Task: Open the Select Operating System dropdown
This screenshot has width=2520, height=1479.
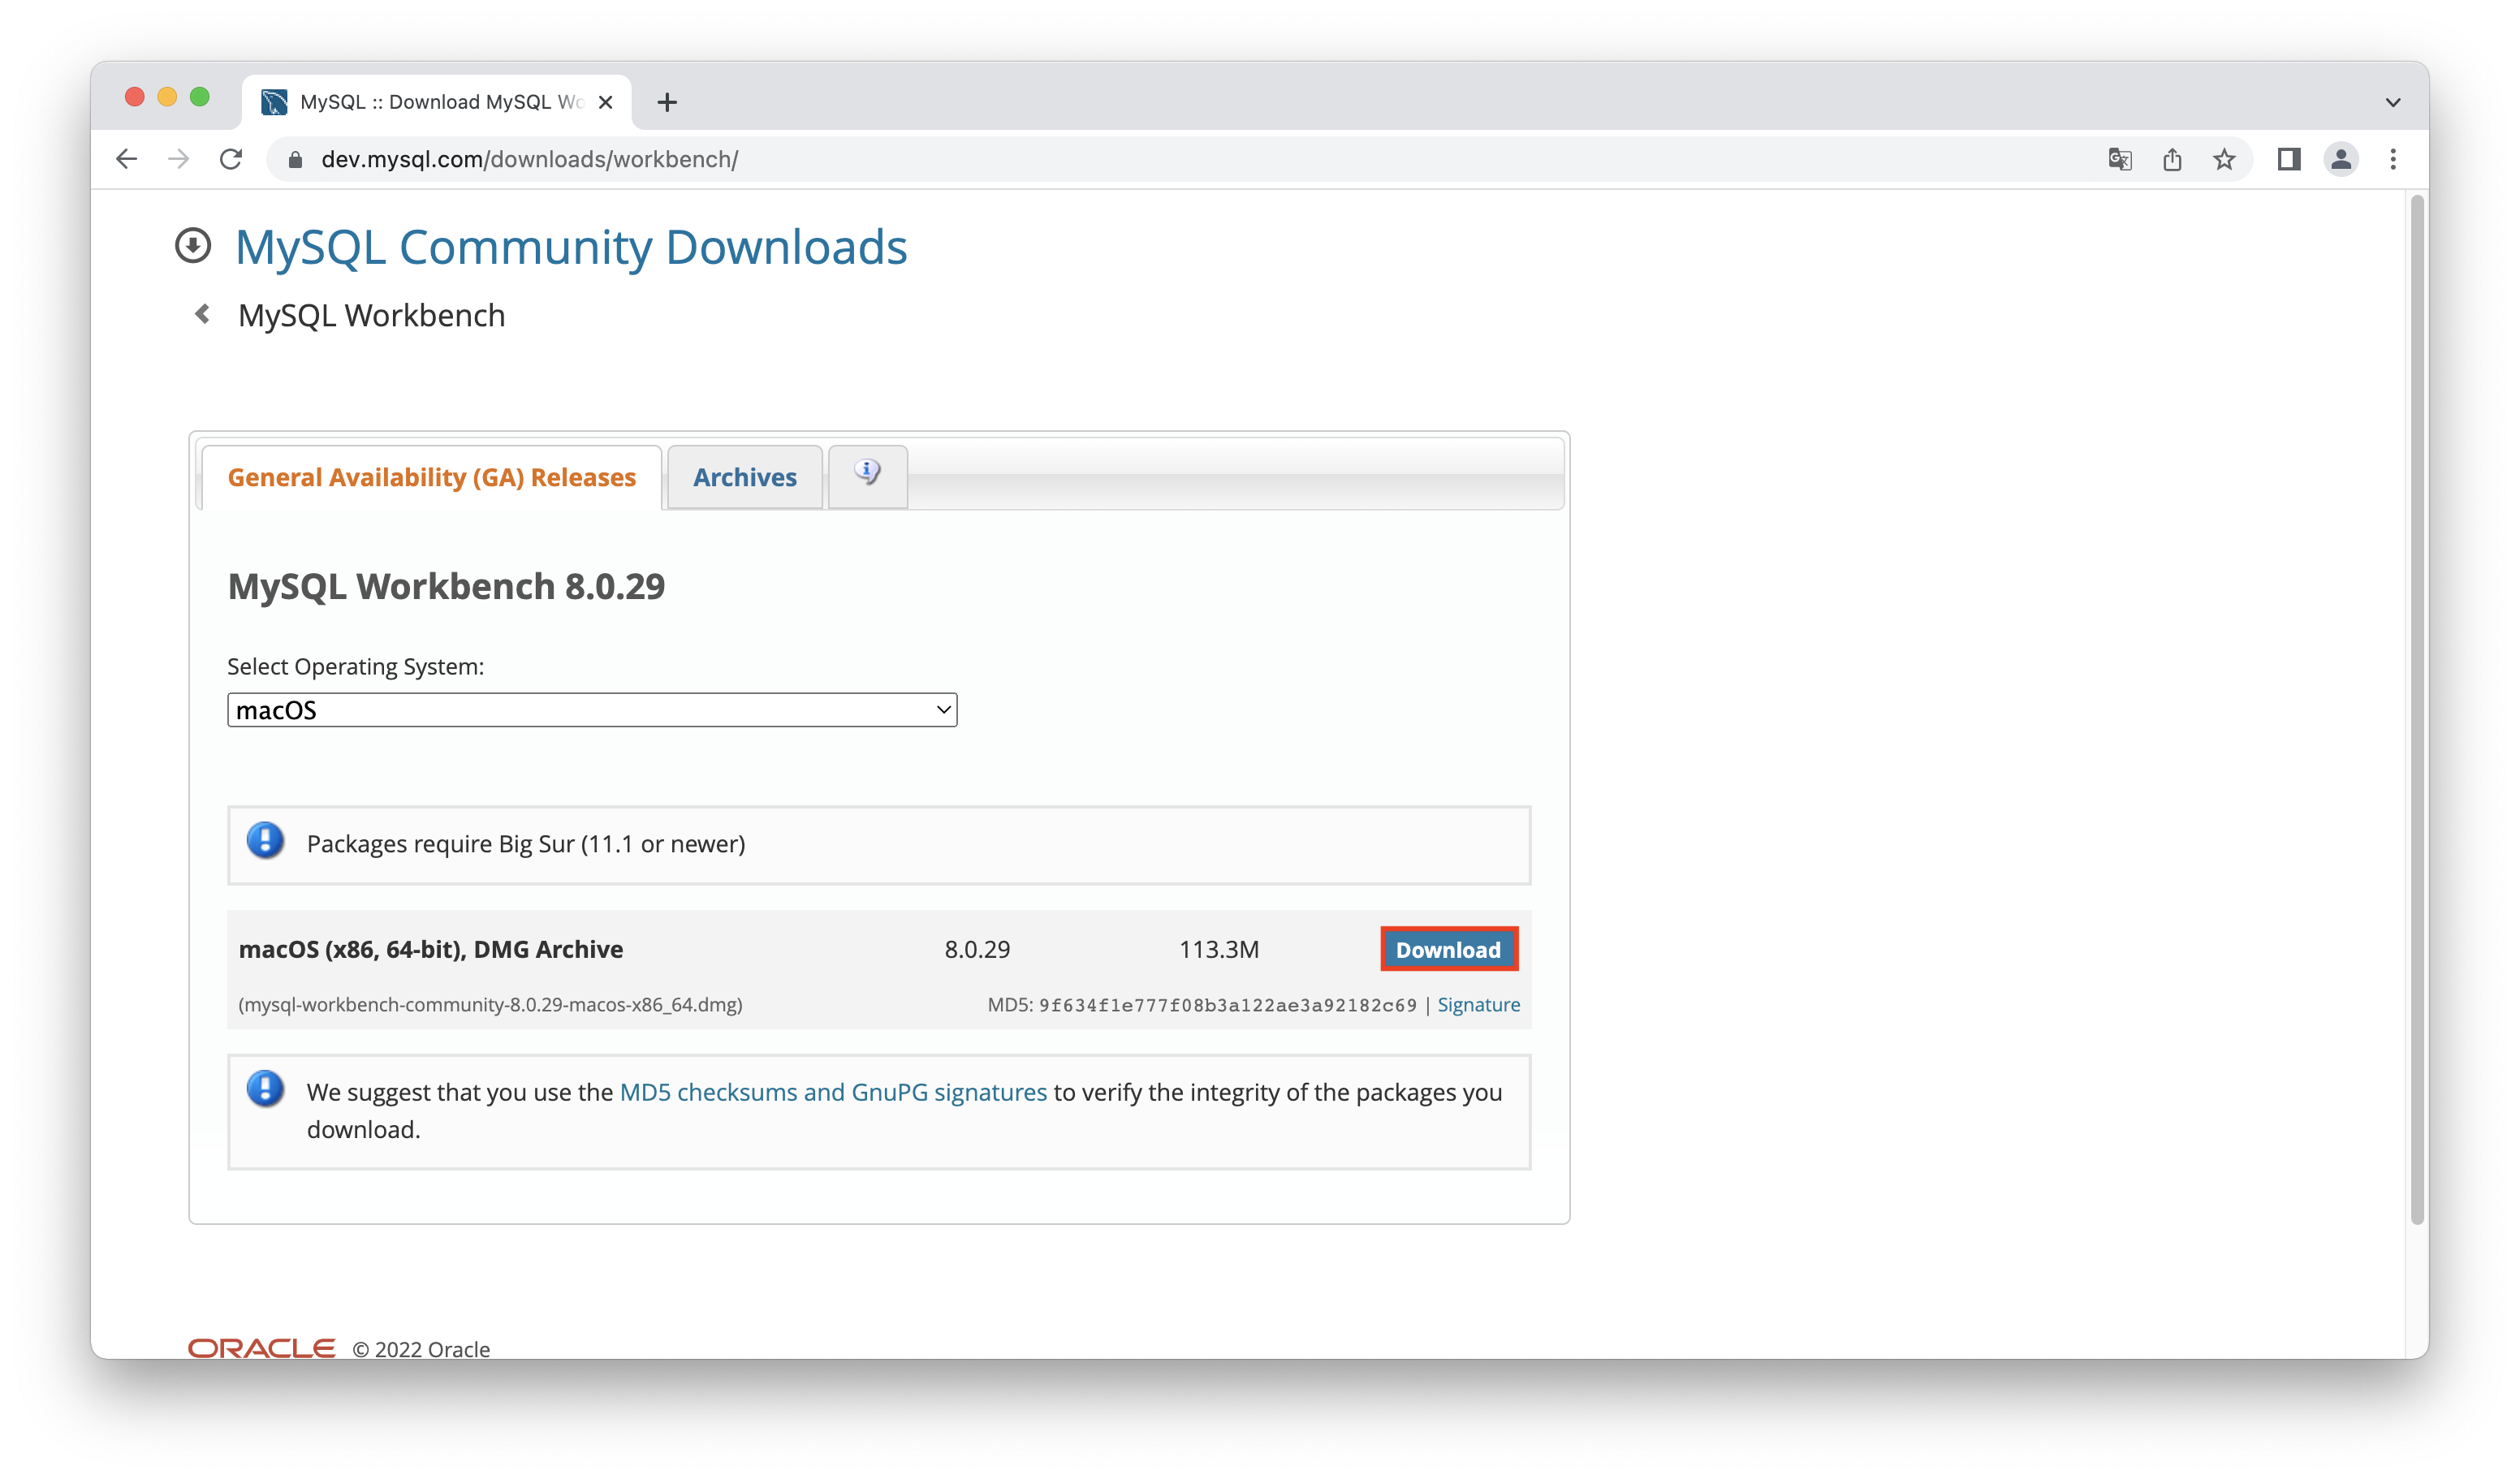Action: pyautogui.click(x=592, y=710)
